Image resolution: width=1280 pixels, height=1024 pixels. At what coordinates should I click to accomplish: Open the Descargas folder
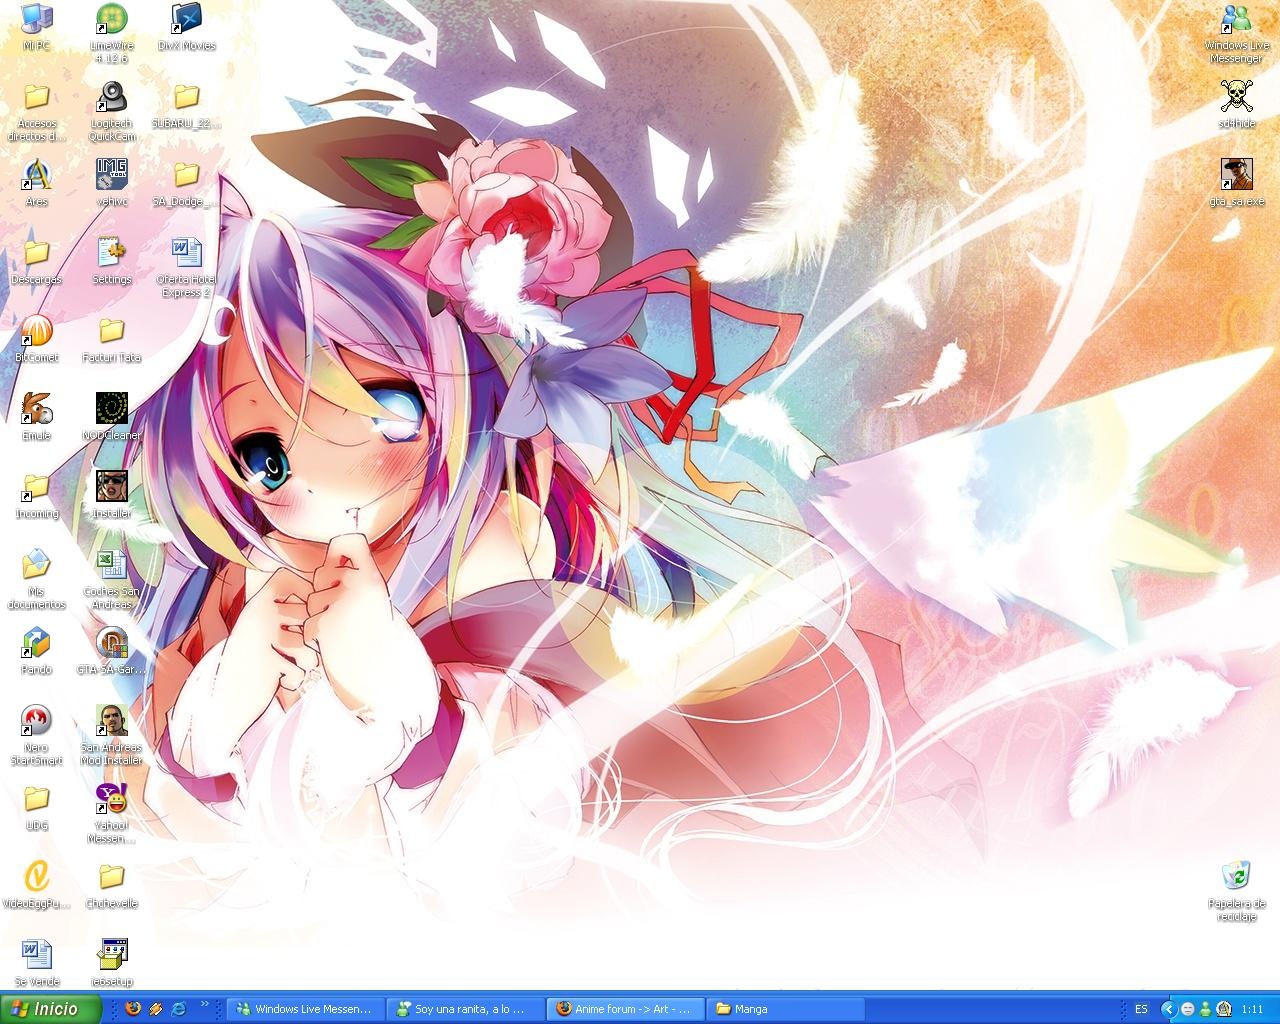36,262
